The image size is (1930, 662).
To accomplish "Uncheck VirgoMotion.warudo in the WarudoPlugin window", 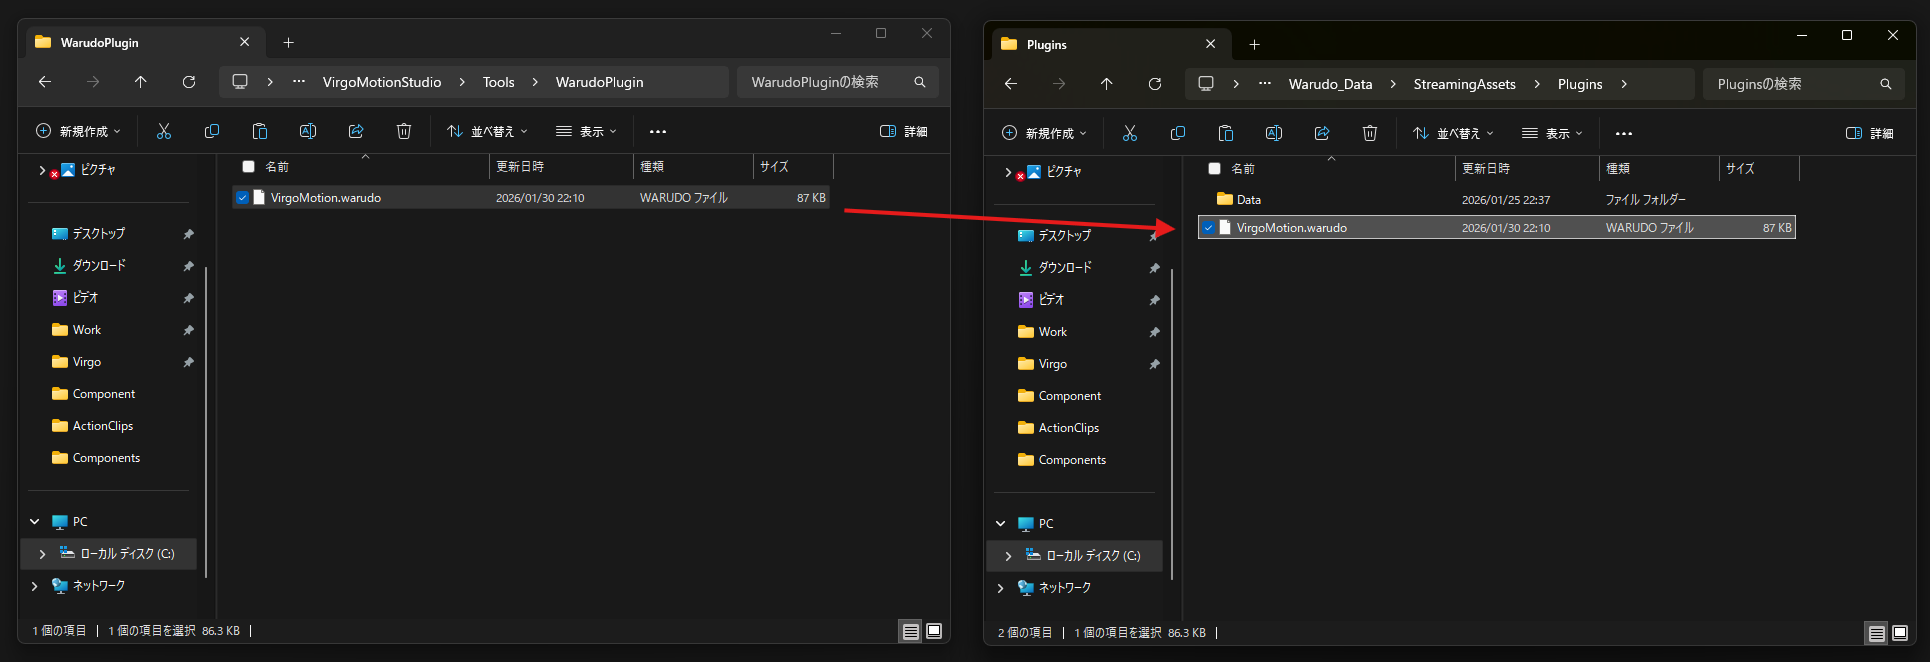I will (242, 198).
